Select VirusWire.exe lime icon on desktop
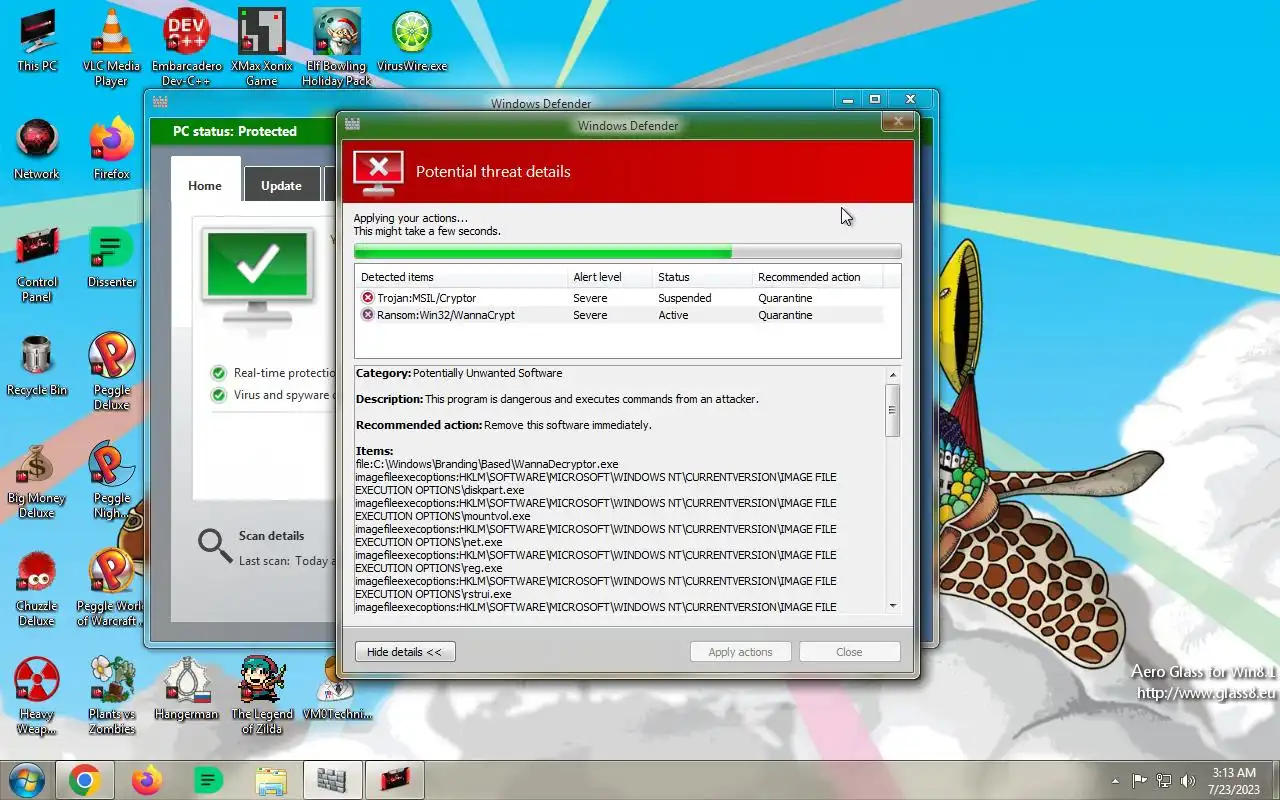This screenshot has width=1280, height=800. (412, 41)
